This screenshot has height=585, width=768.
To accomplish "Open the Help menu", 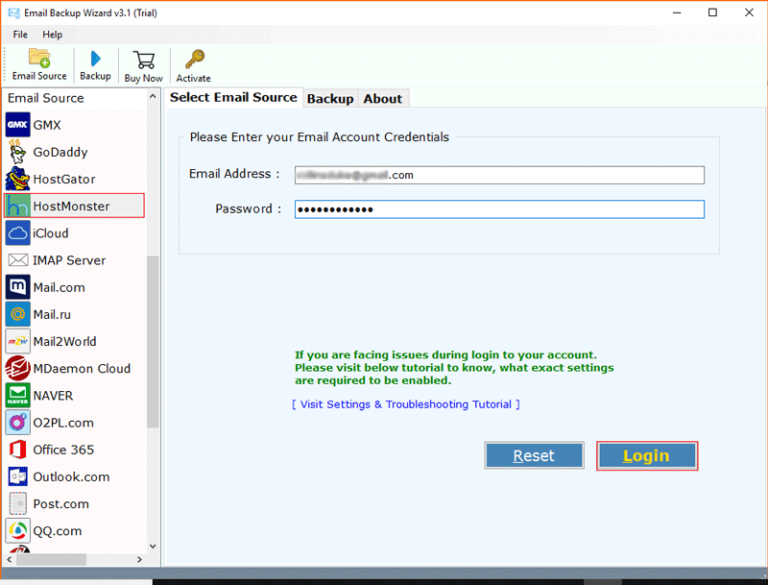I will (x=52, y=34).
